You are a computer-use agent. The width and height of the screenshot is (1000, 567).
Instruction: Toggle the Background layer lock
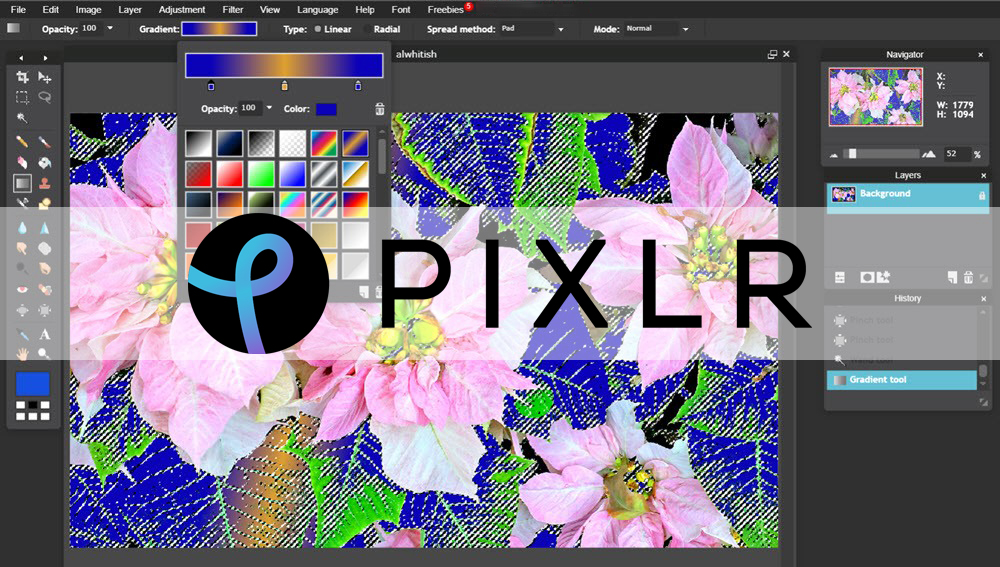click(982, 196)
